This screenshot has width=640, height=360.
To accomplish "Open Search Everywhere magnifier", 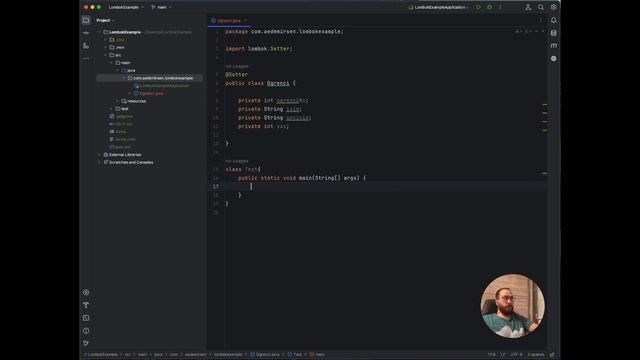I will tap(541, 7).
